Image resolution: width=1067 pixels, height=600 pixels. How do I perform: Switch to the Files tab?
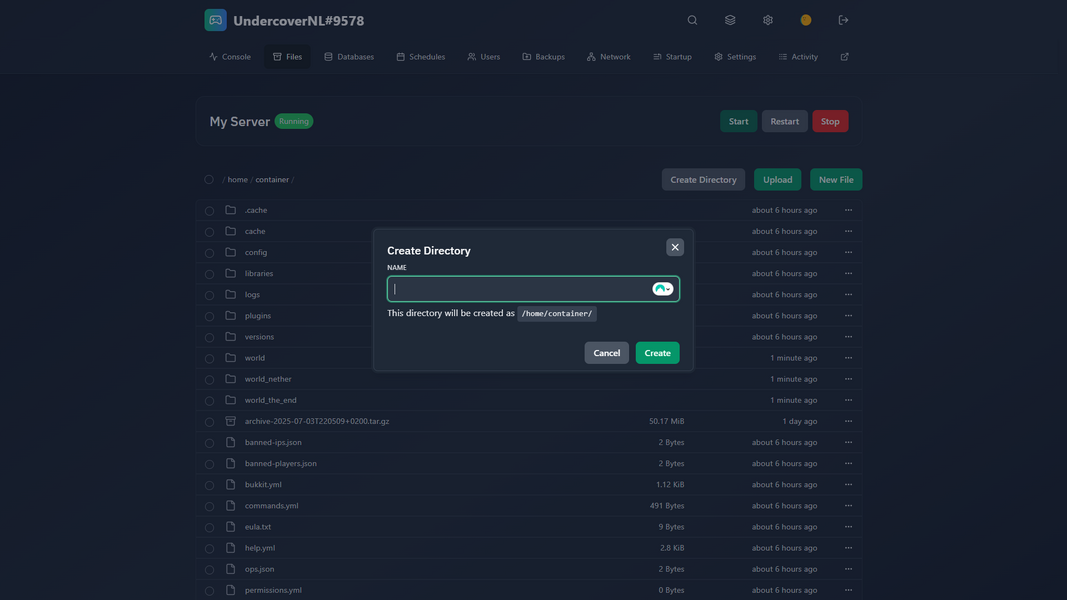(x=287, y=56)
